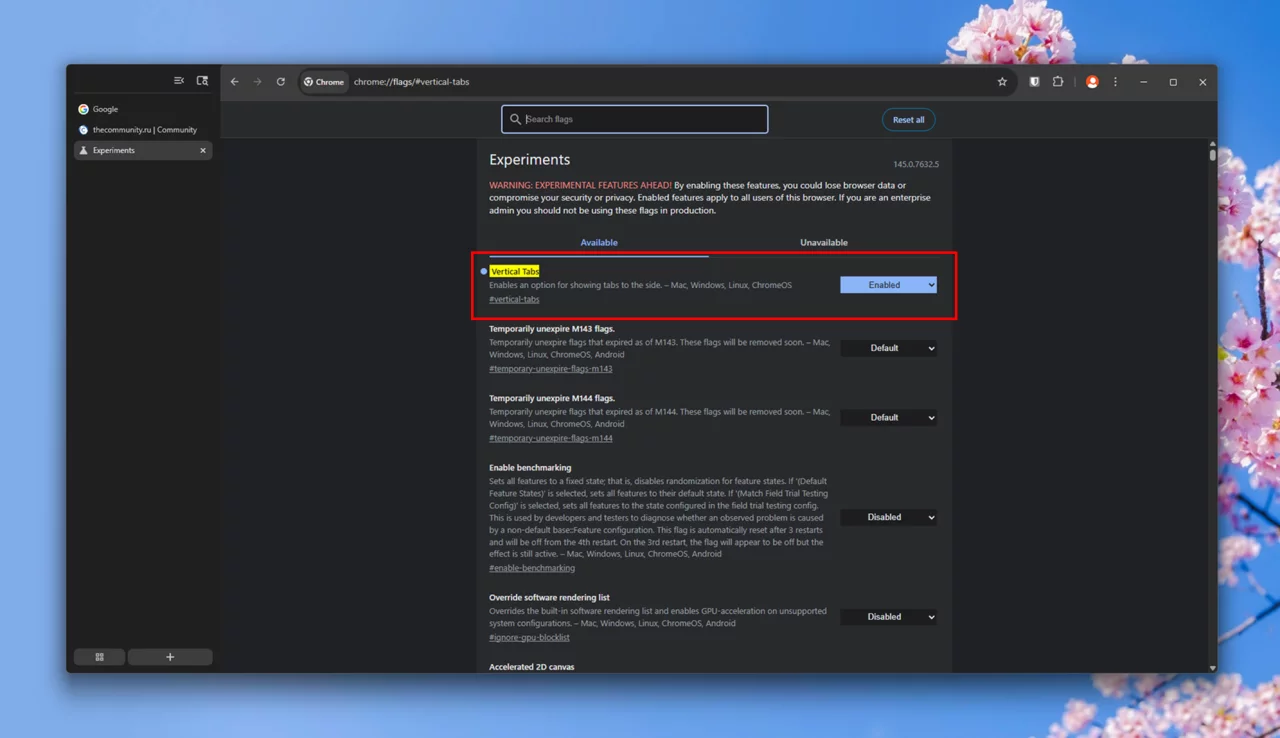Viewport: 1280px width, 738px height.
Task: Add a new tab in sidebar
Action: (x=170, y=657)
